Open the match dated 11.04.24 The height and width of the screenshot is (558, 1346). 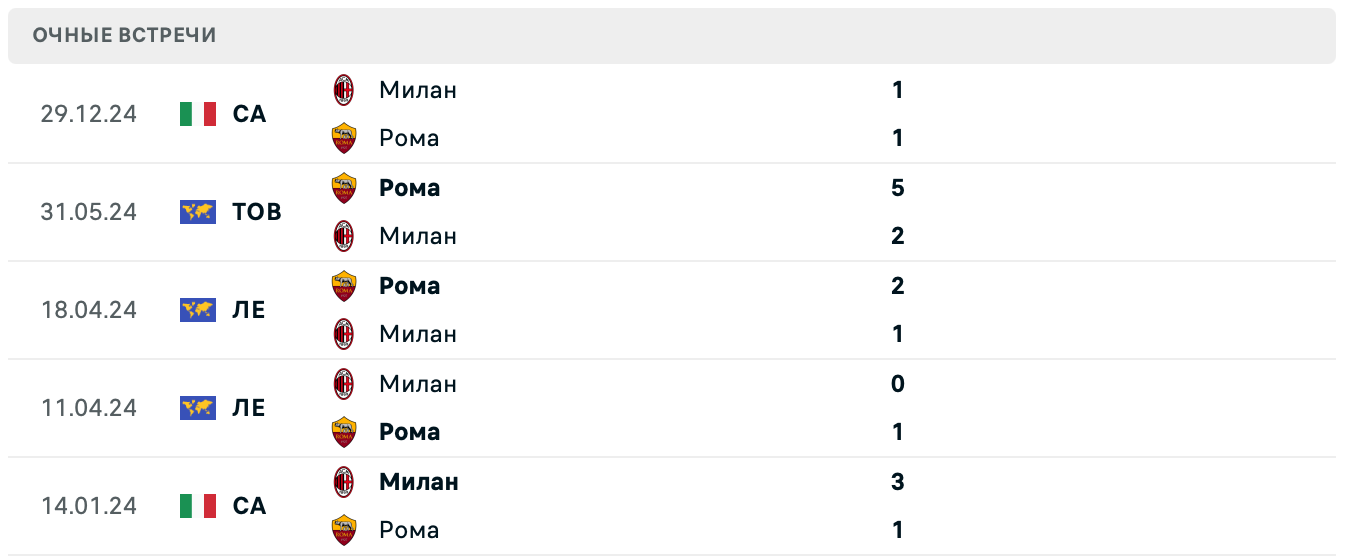point(89,408)
